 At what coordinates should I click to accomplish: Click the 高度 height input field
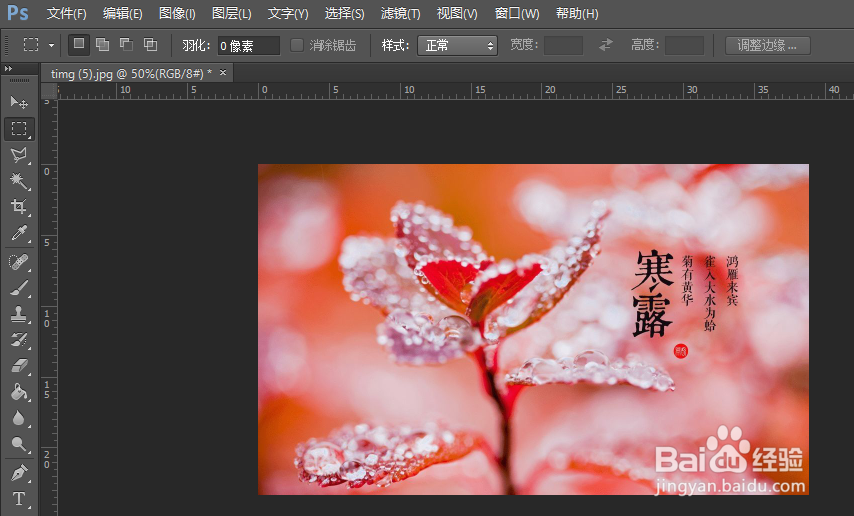click(684, 45)
